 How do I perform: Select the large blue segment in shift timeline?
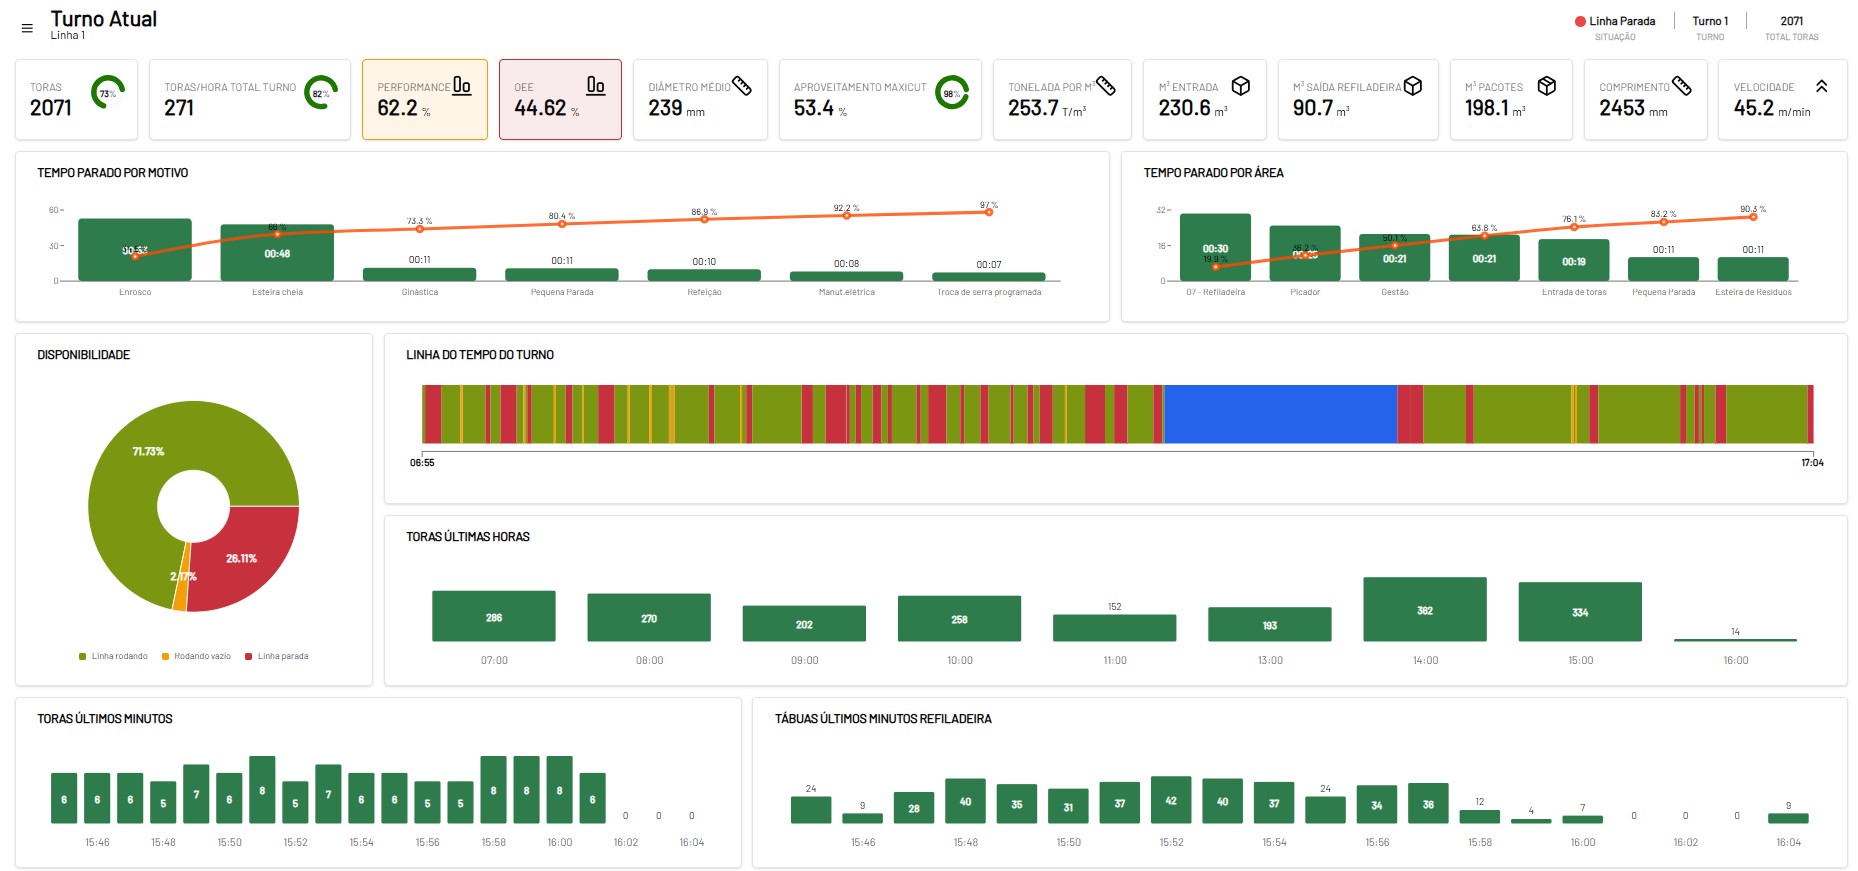(x=1280, y=414)
